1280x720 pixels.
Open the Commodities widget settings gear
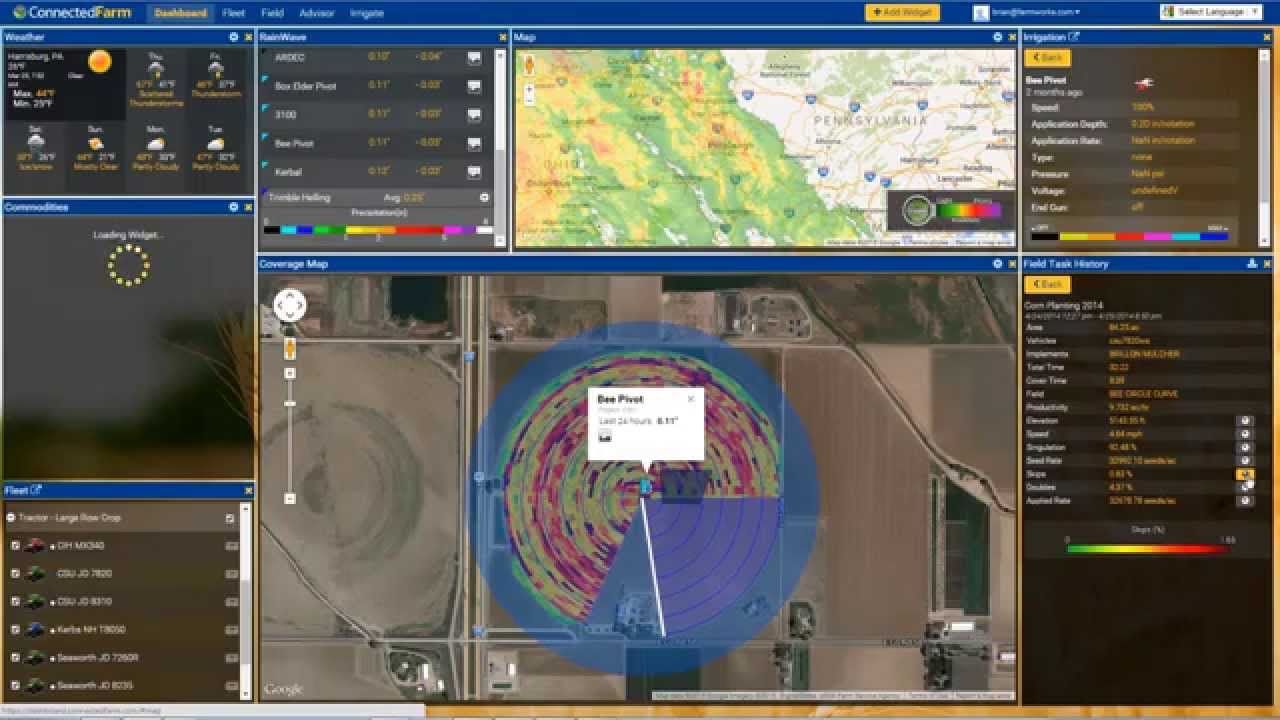point(234,207)
